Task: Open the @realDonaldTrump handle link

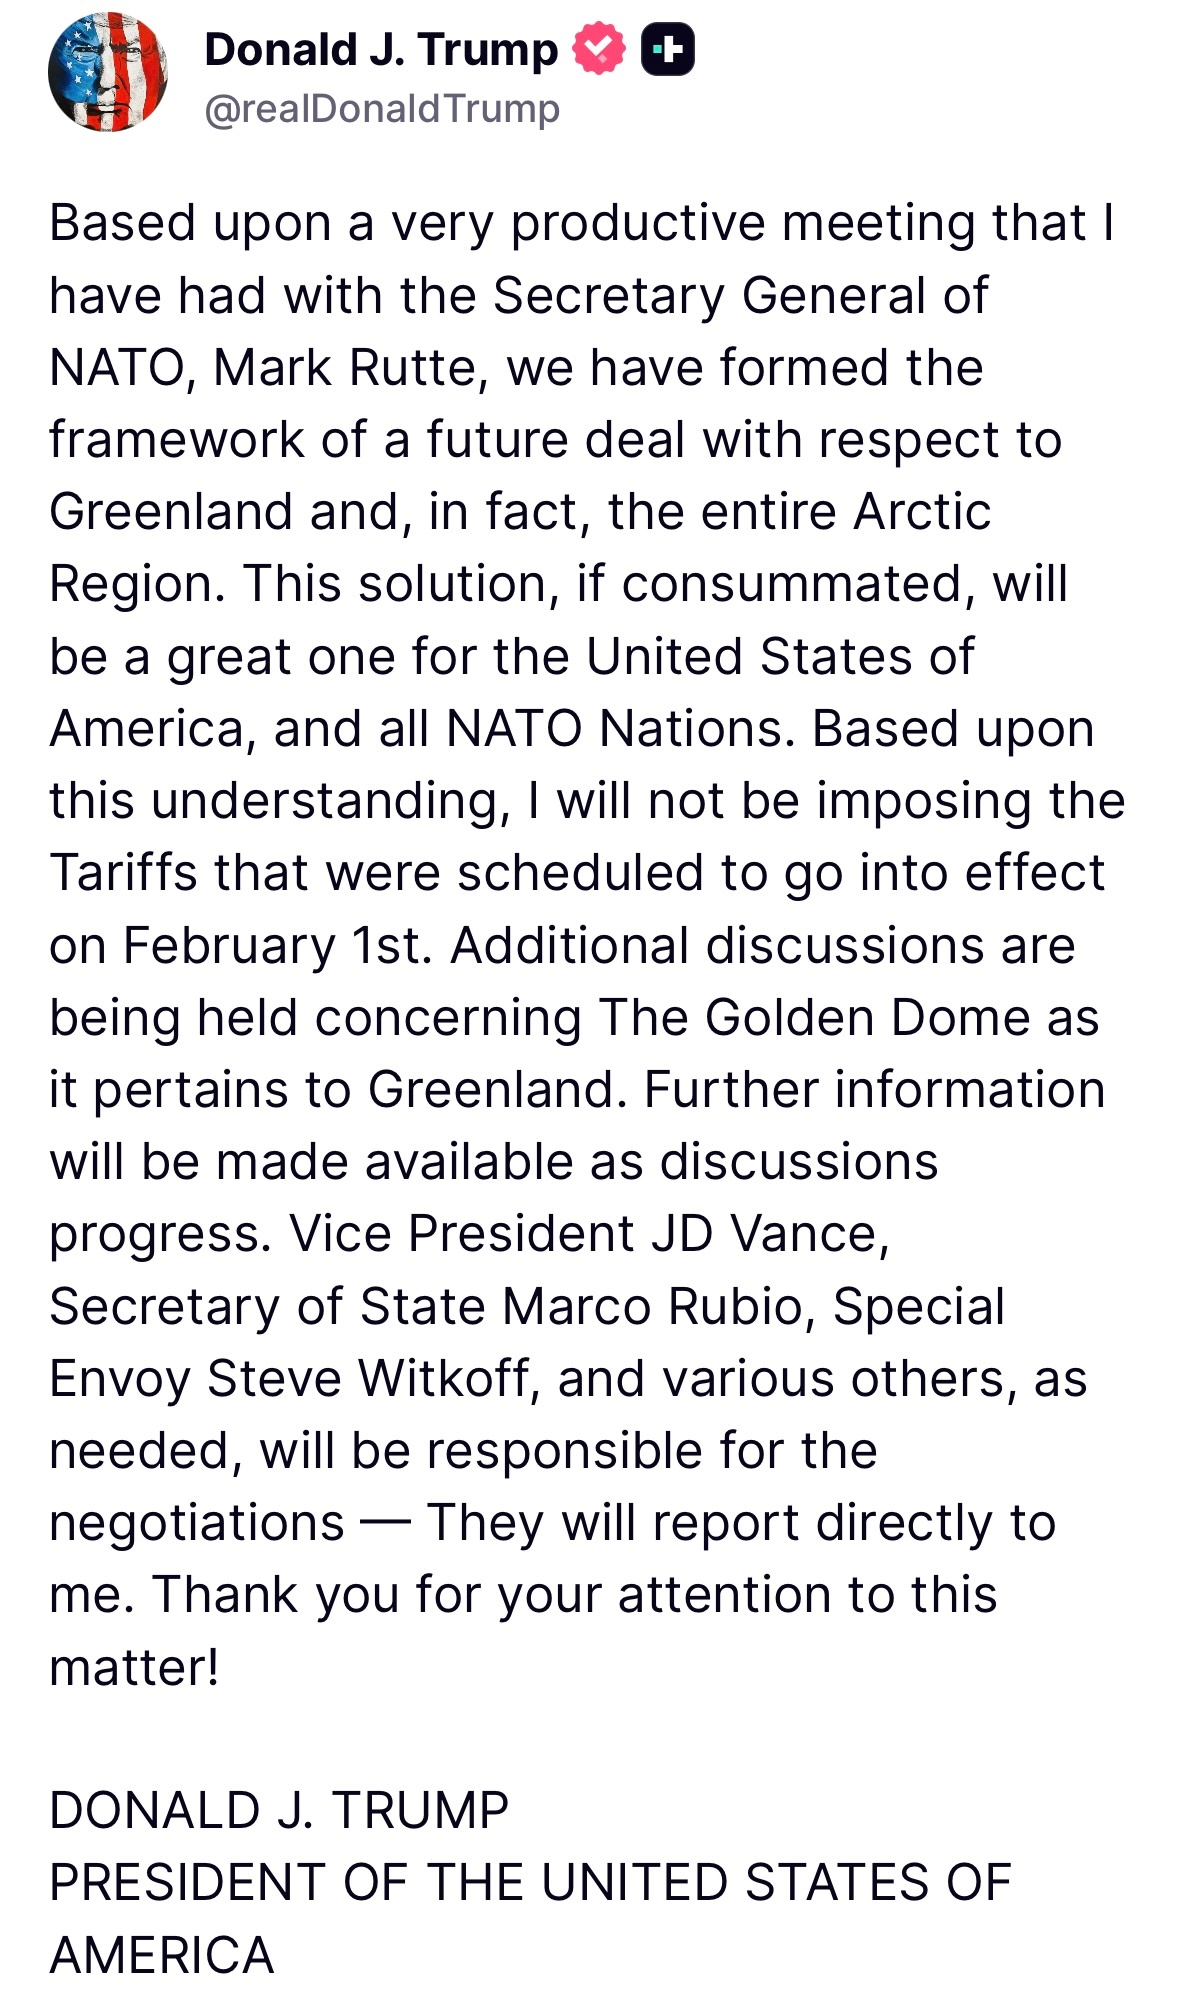Action: click(382, 109)
